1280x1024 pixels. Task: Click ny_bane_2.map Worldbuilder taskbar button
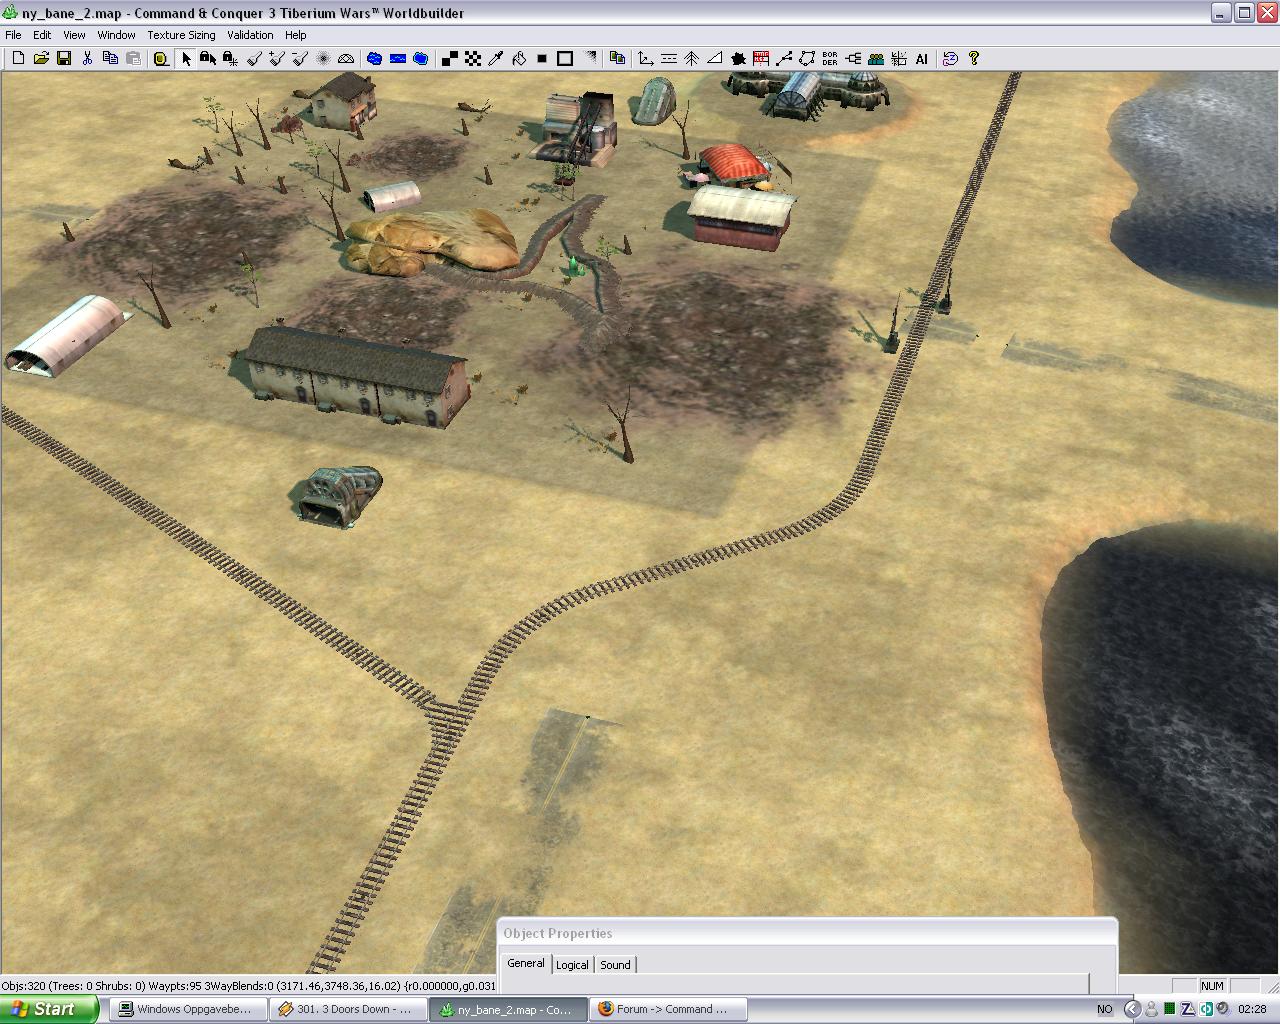pos(508,1009)
